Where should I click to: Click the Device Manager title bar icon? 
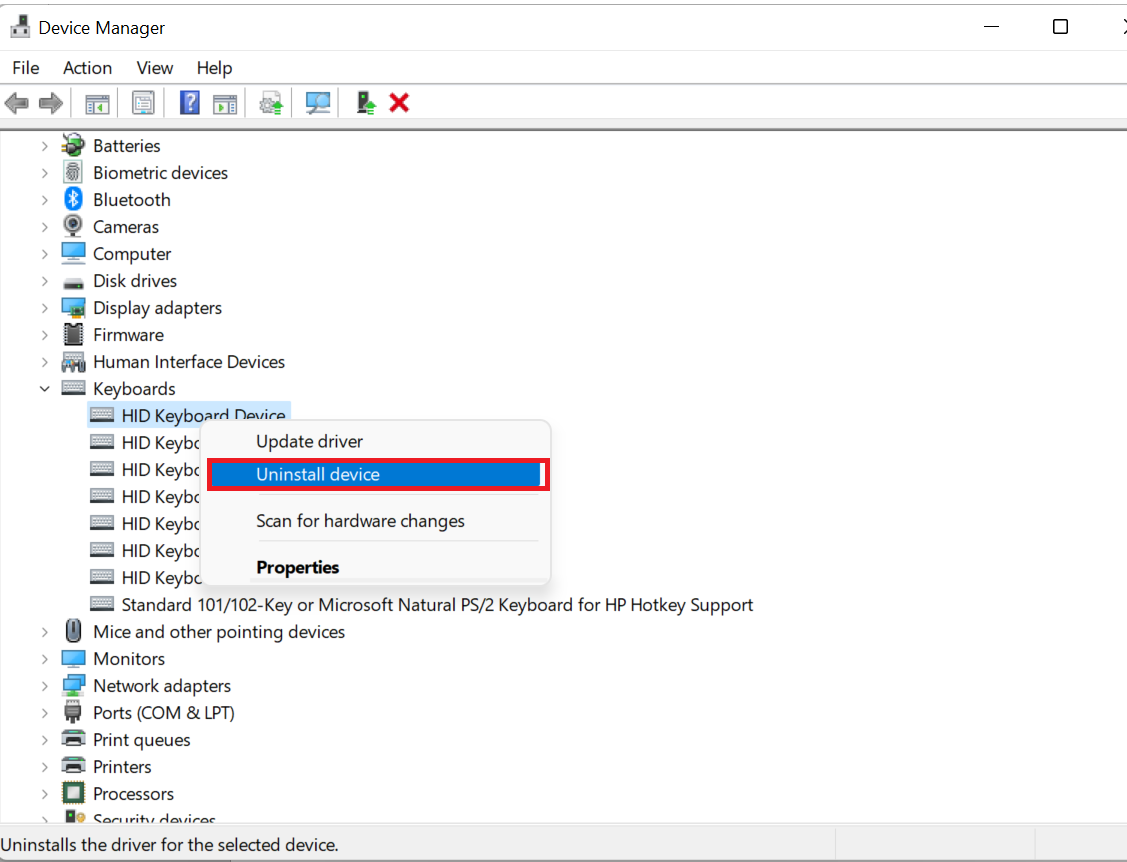(20, 27)
